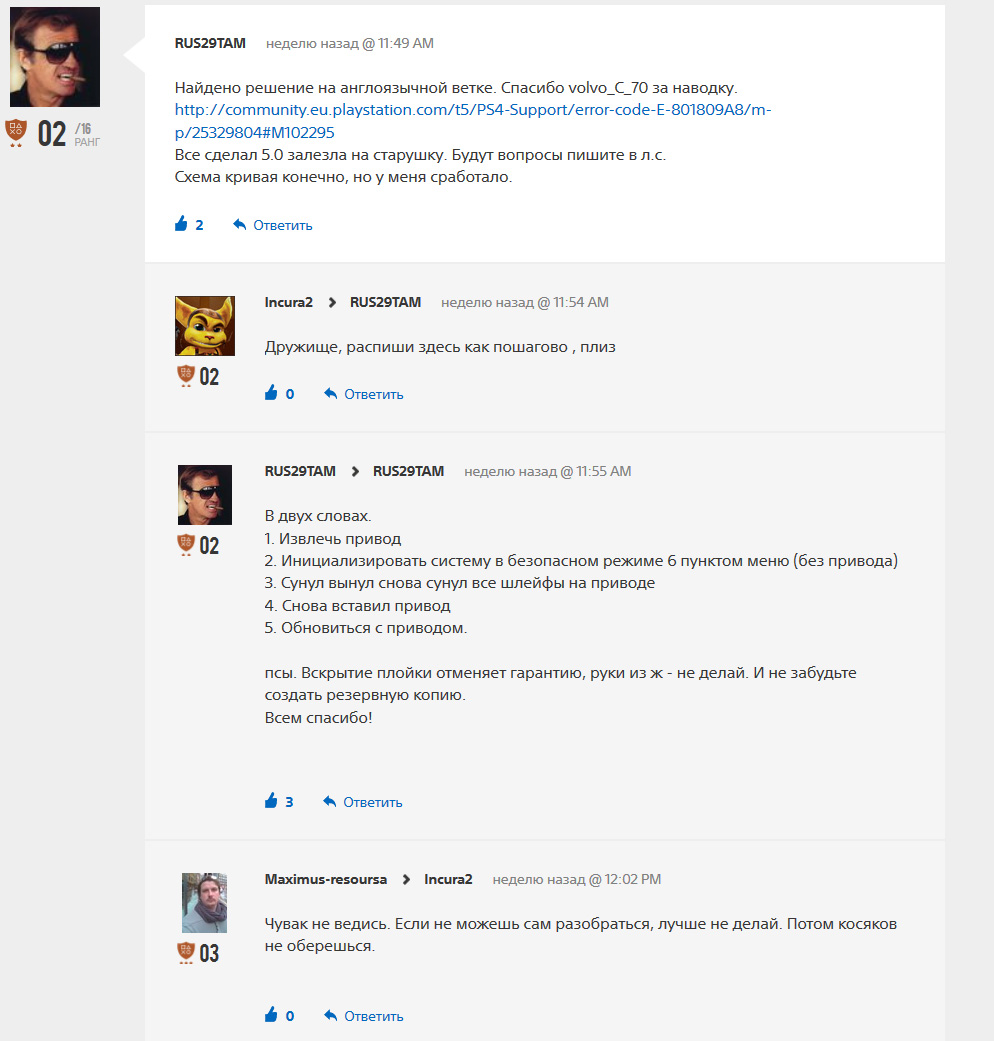
Task: Like the step-by-step instructions comment
Action: (271, 802)
